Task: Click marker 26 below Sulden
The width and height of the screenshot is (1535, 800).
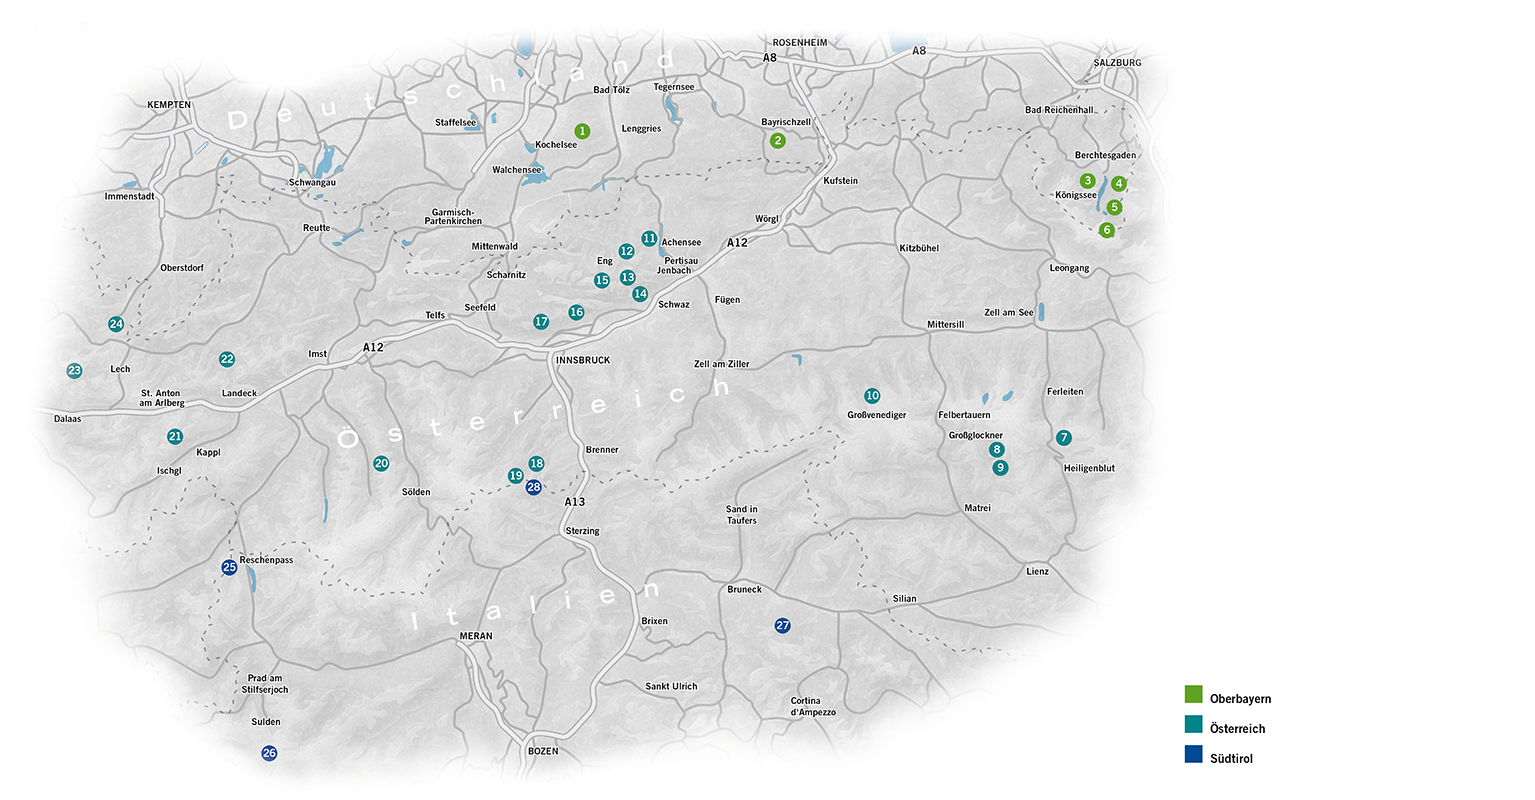Action: 269,753
